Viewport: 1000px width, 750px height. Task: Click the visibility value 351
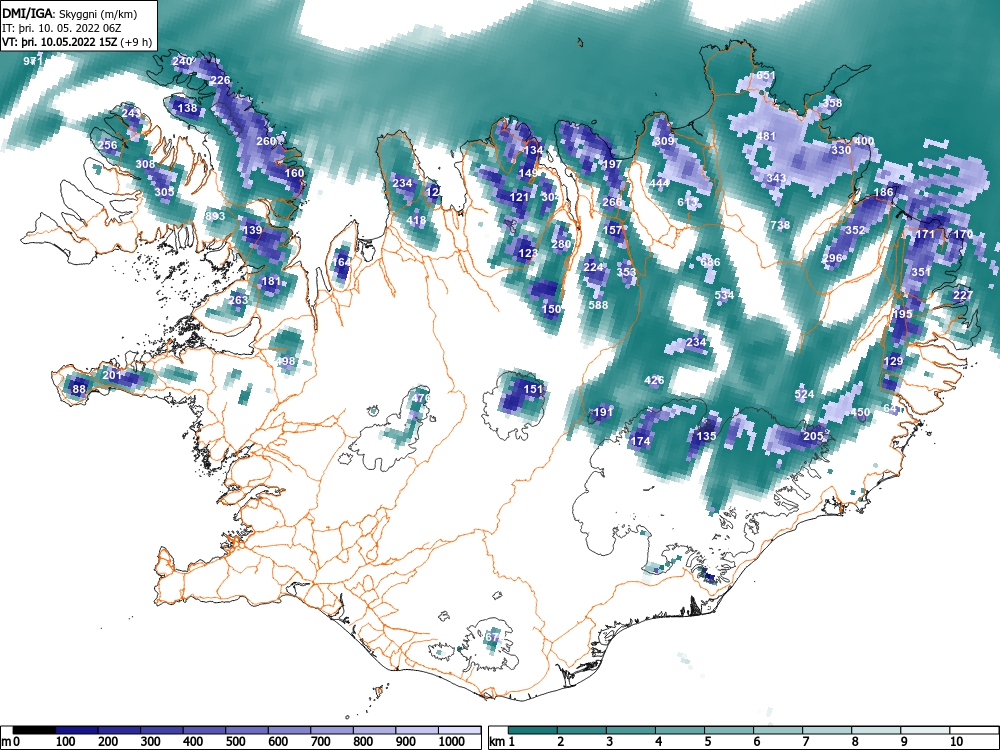(922, 272)
